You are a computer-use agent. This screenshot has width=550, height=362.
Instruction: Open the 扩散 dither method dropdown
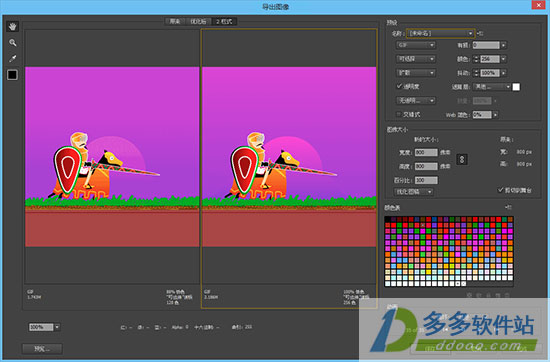[416, 73]
